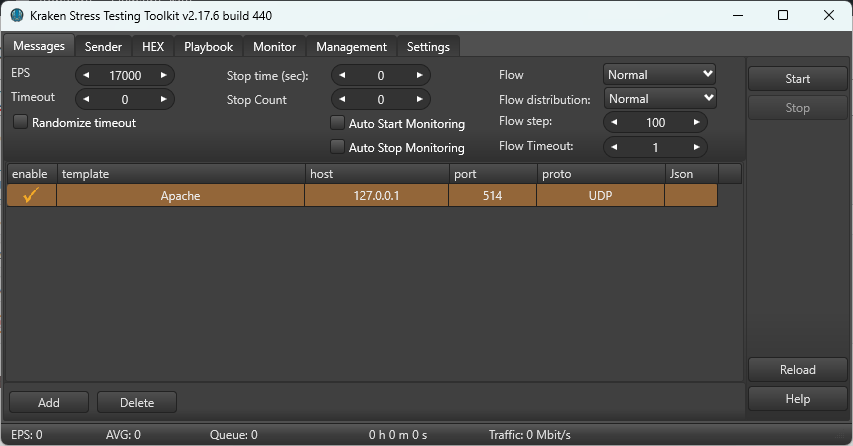Add a new message row
853x446 pixels.
pyautogui.click(x=49, y=402)
